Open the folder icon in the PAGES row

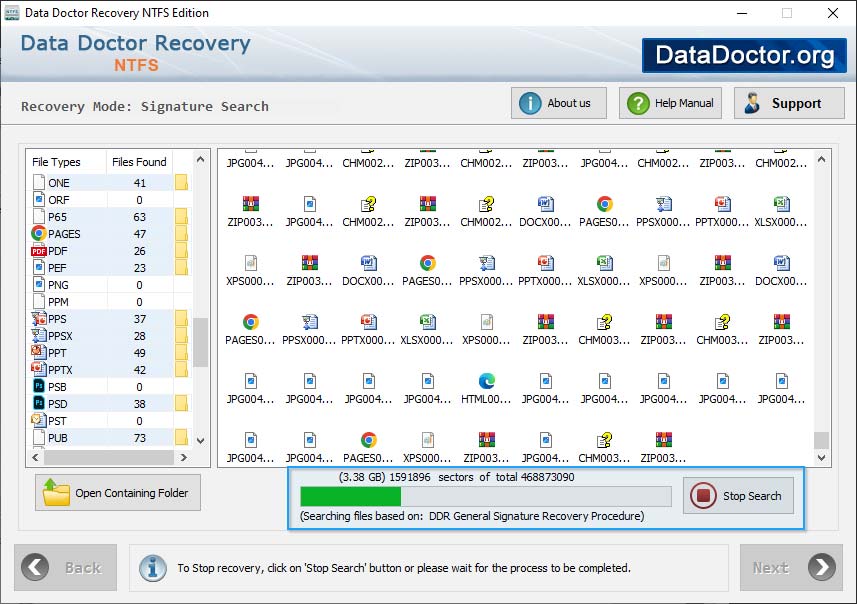181,233
